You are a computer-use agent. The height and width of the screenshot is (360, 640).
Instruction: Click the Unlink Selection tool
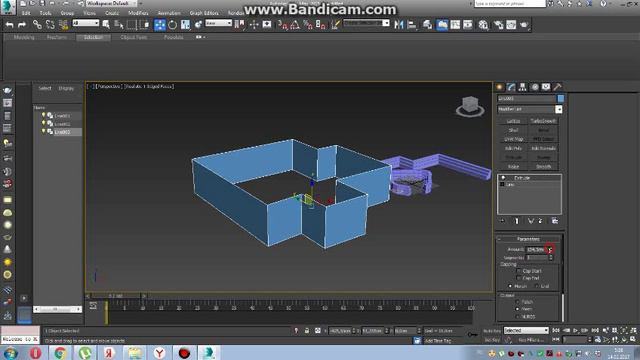click(x=50, y=25)
